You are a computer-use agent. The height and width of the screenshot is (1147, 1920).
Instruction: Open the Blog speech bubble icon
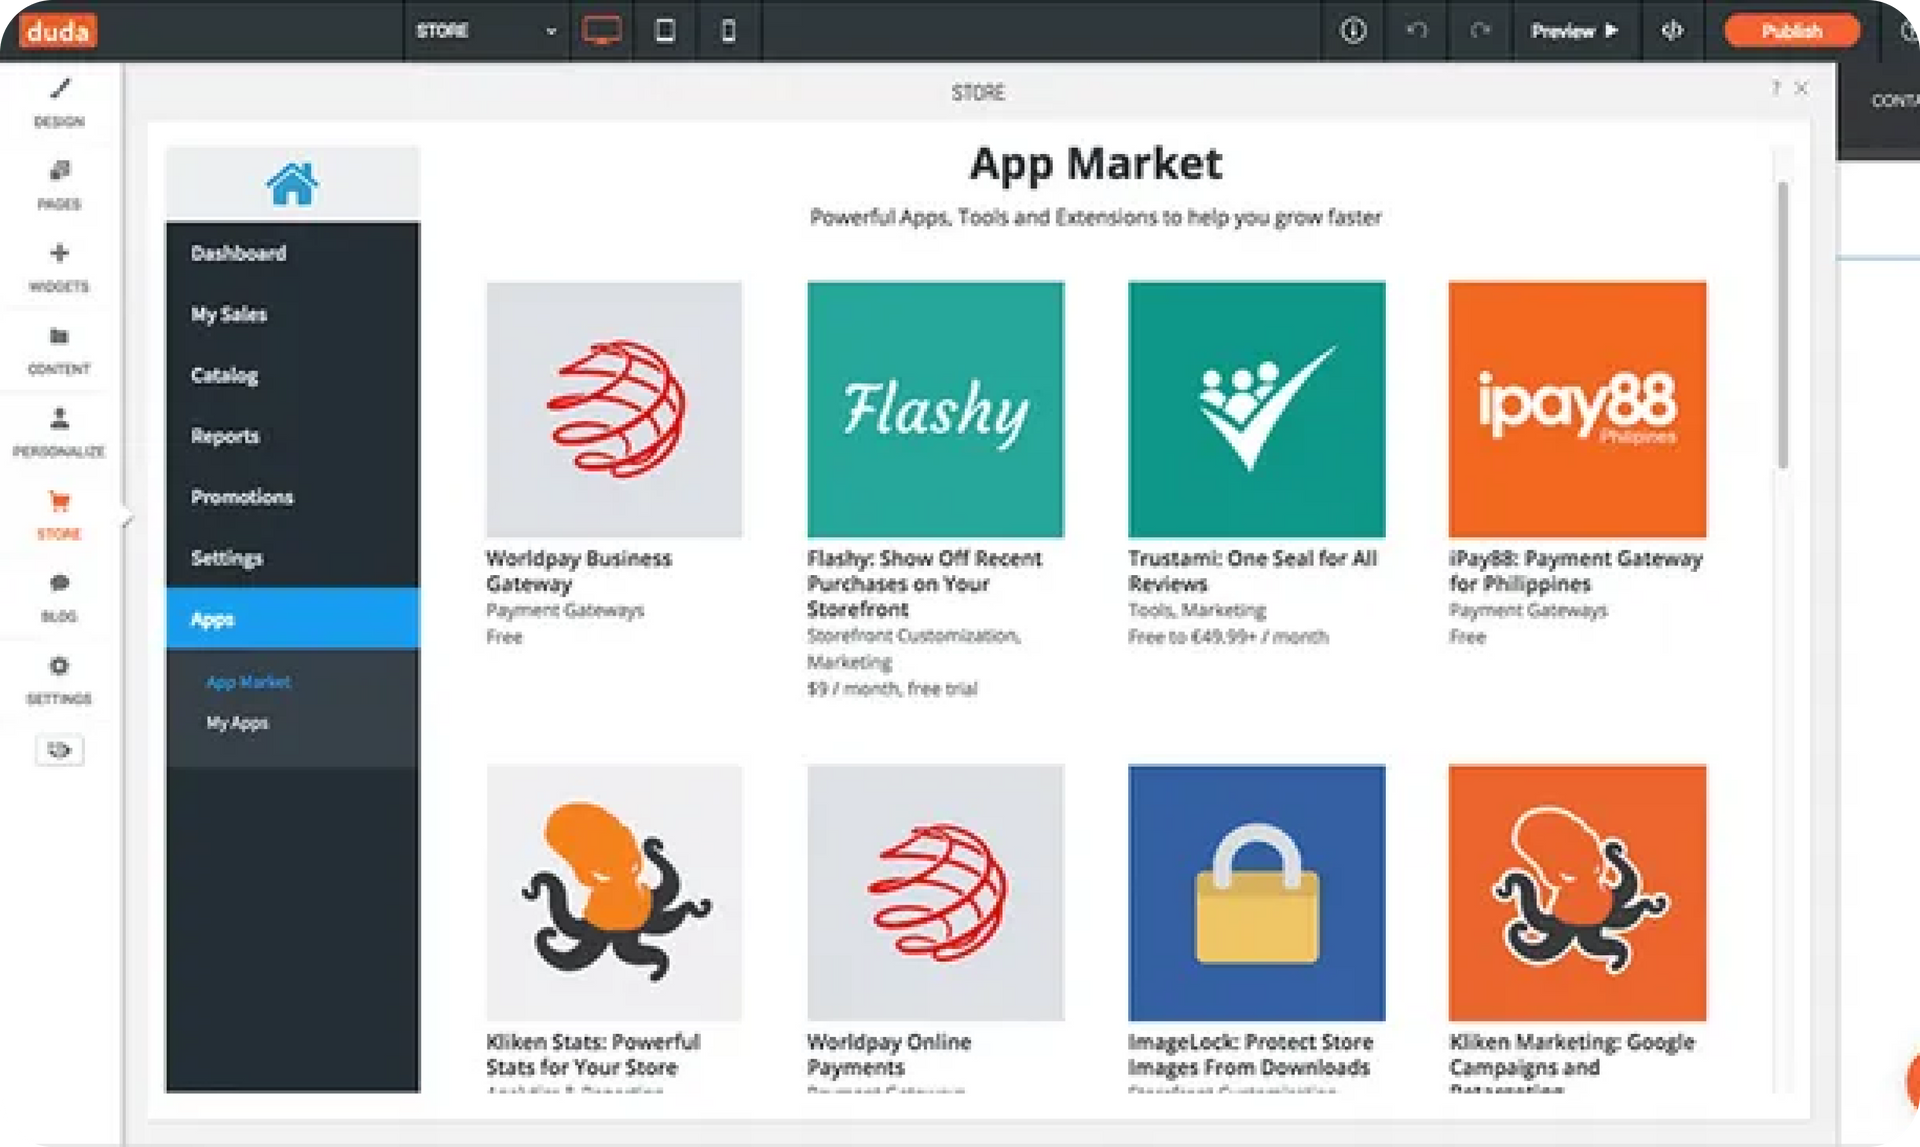point(60,584)
